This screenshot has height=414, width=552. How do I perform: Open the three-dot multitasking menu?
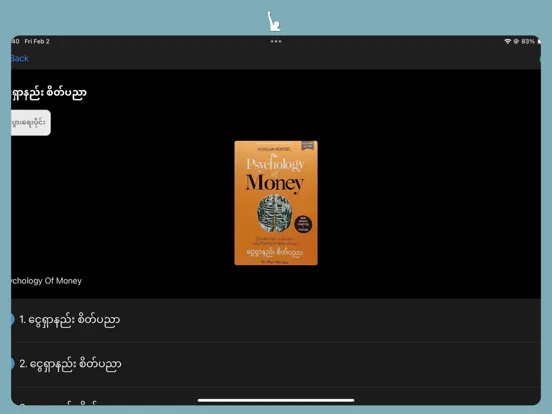click(276, 41)
